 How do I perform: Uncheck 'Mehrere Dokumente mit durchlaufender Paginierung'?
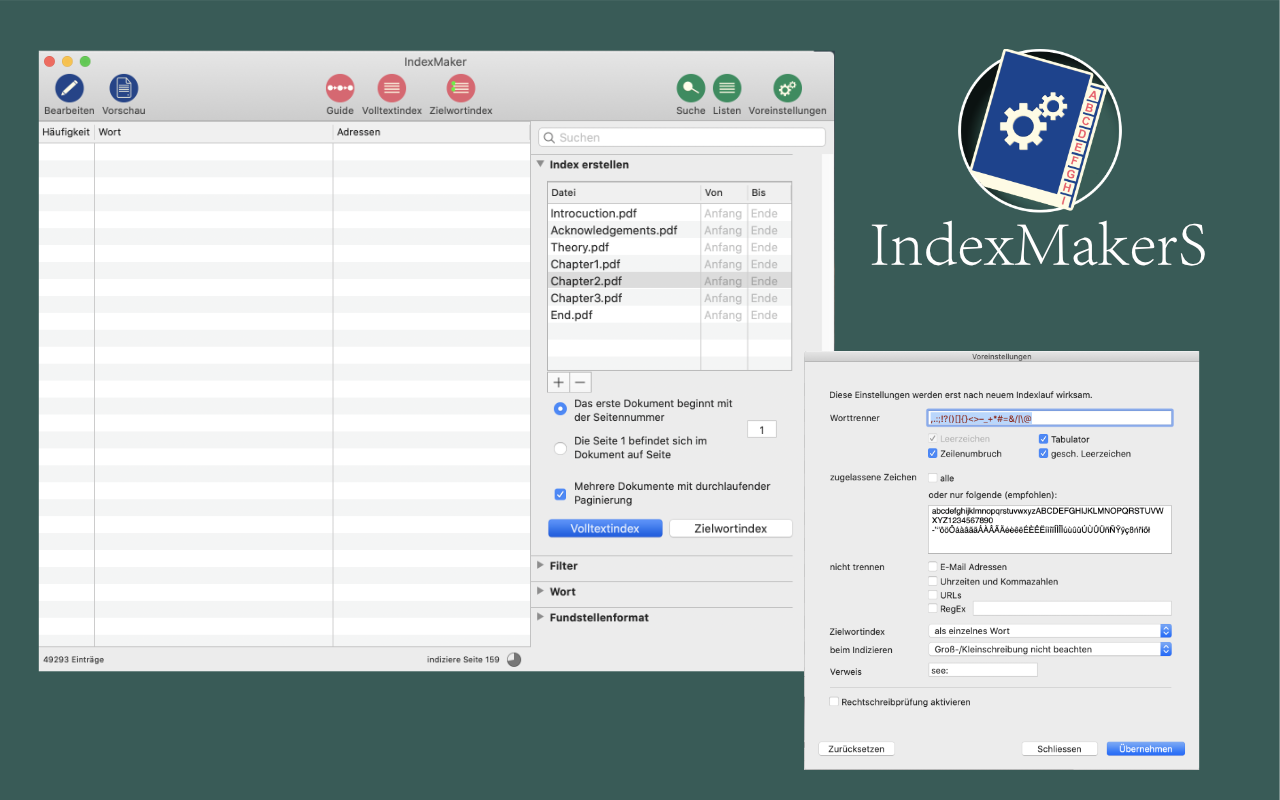coord(560,493)
